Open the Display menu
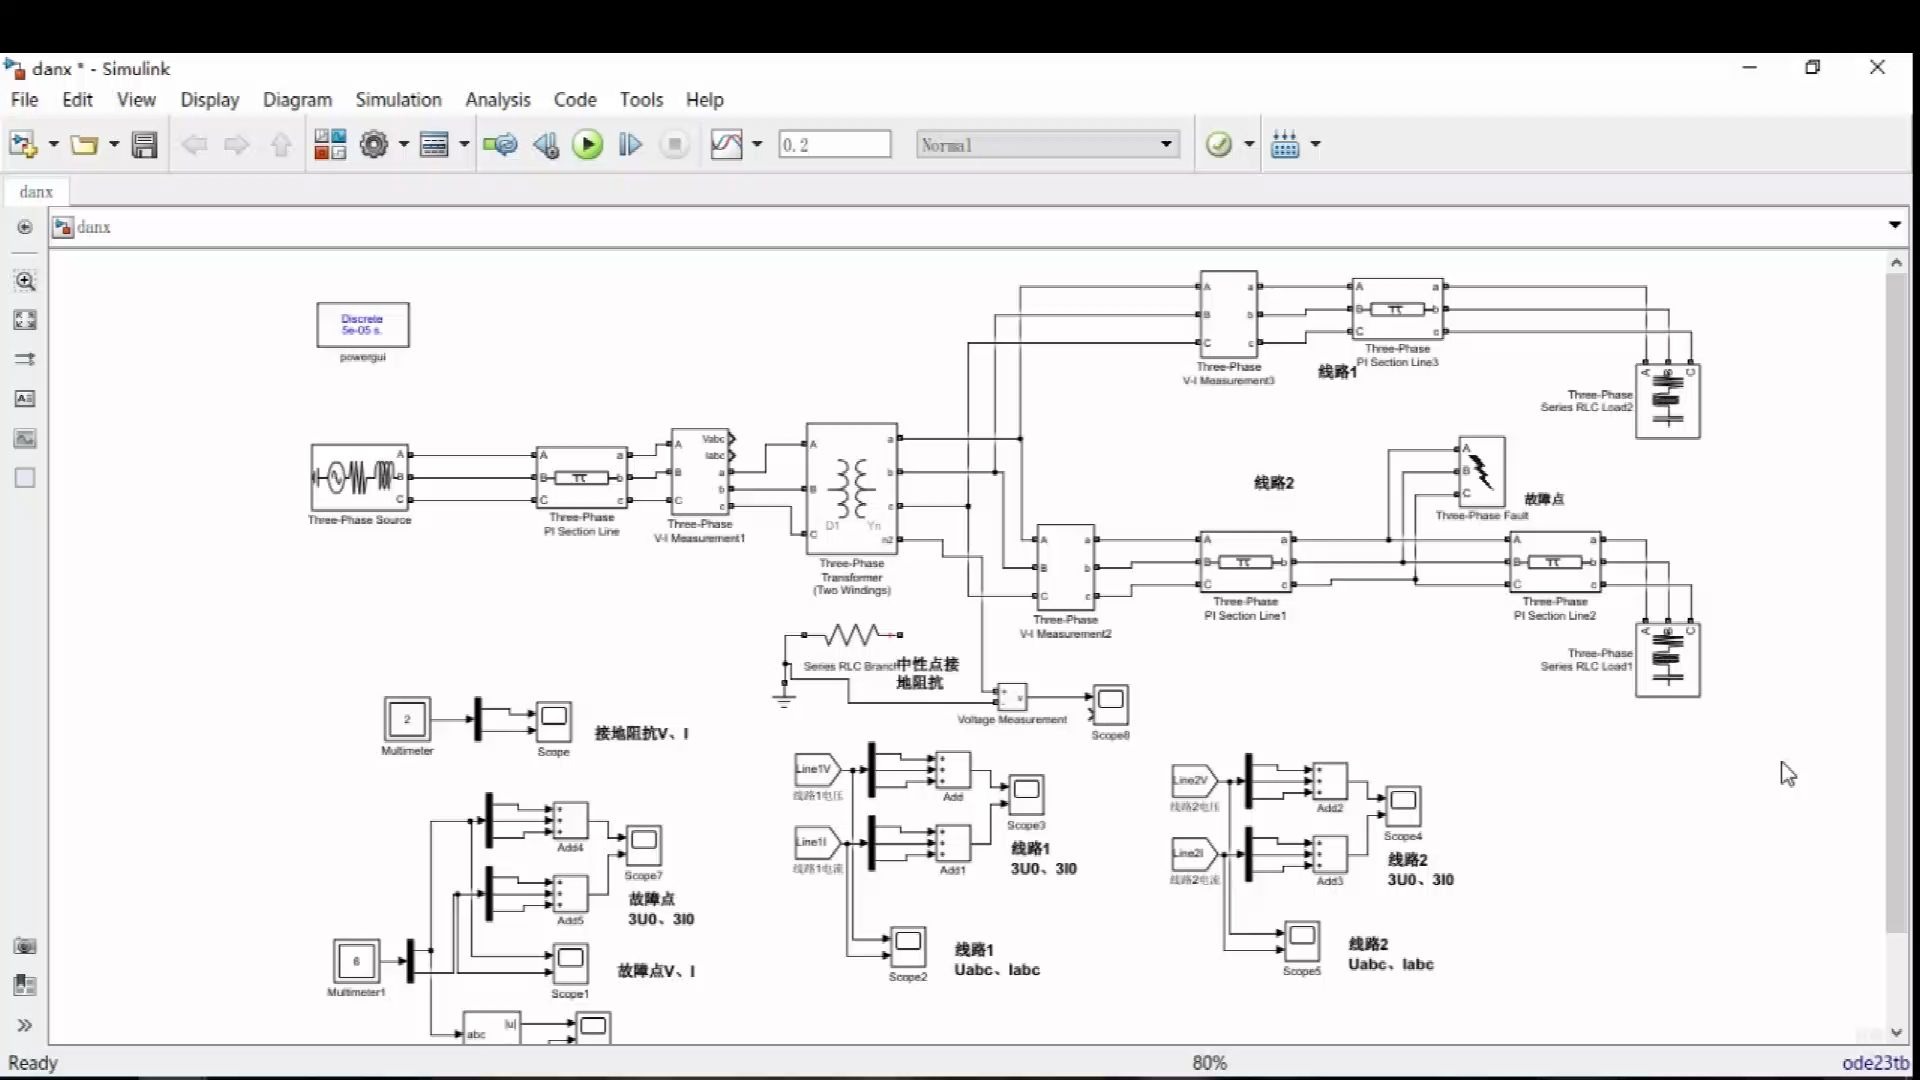The height and width of the screenshot is (1080, 1920). [x=209, y=100]
